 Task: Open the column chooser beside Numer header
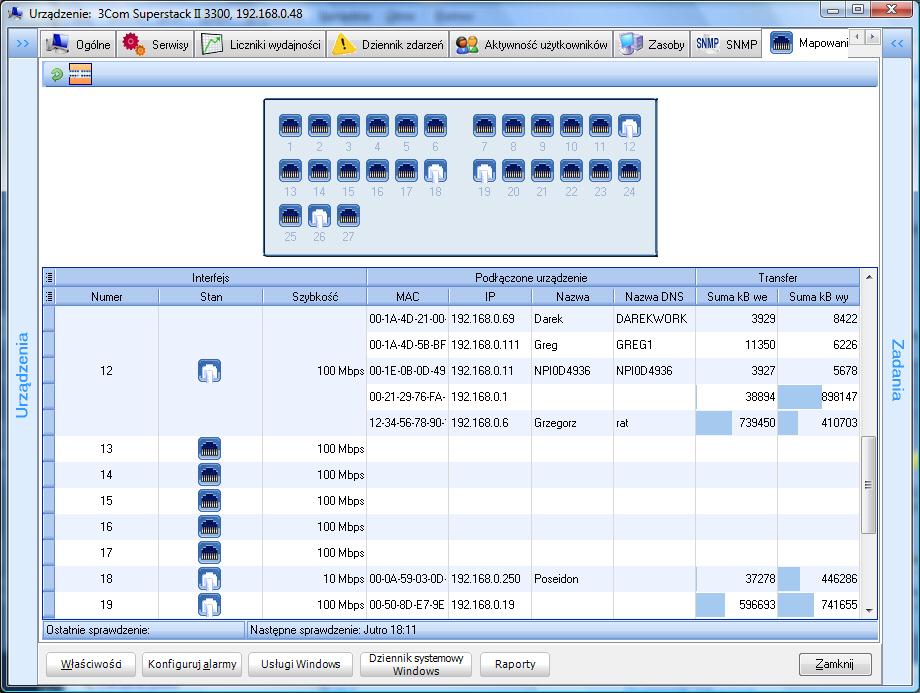click(49, 297)
